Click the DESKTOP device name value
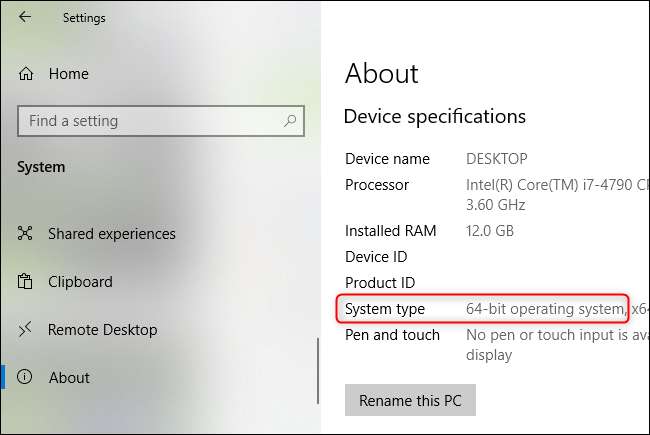 (x=497, y=159)
